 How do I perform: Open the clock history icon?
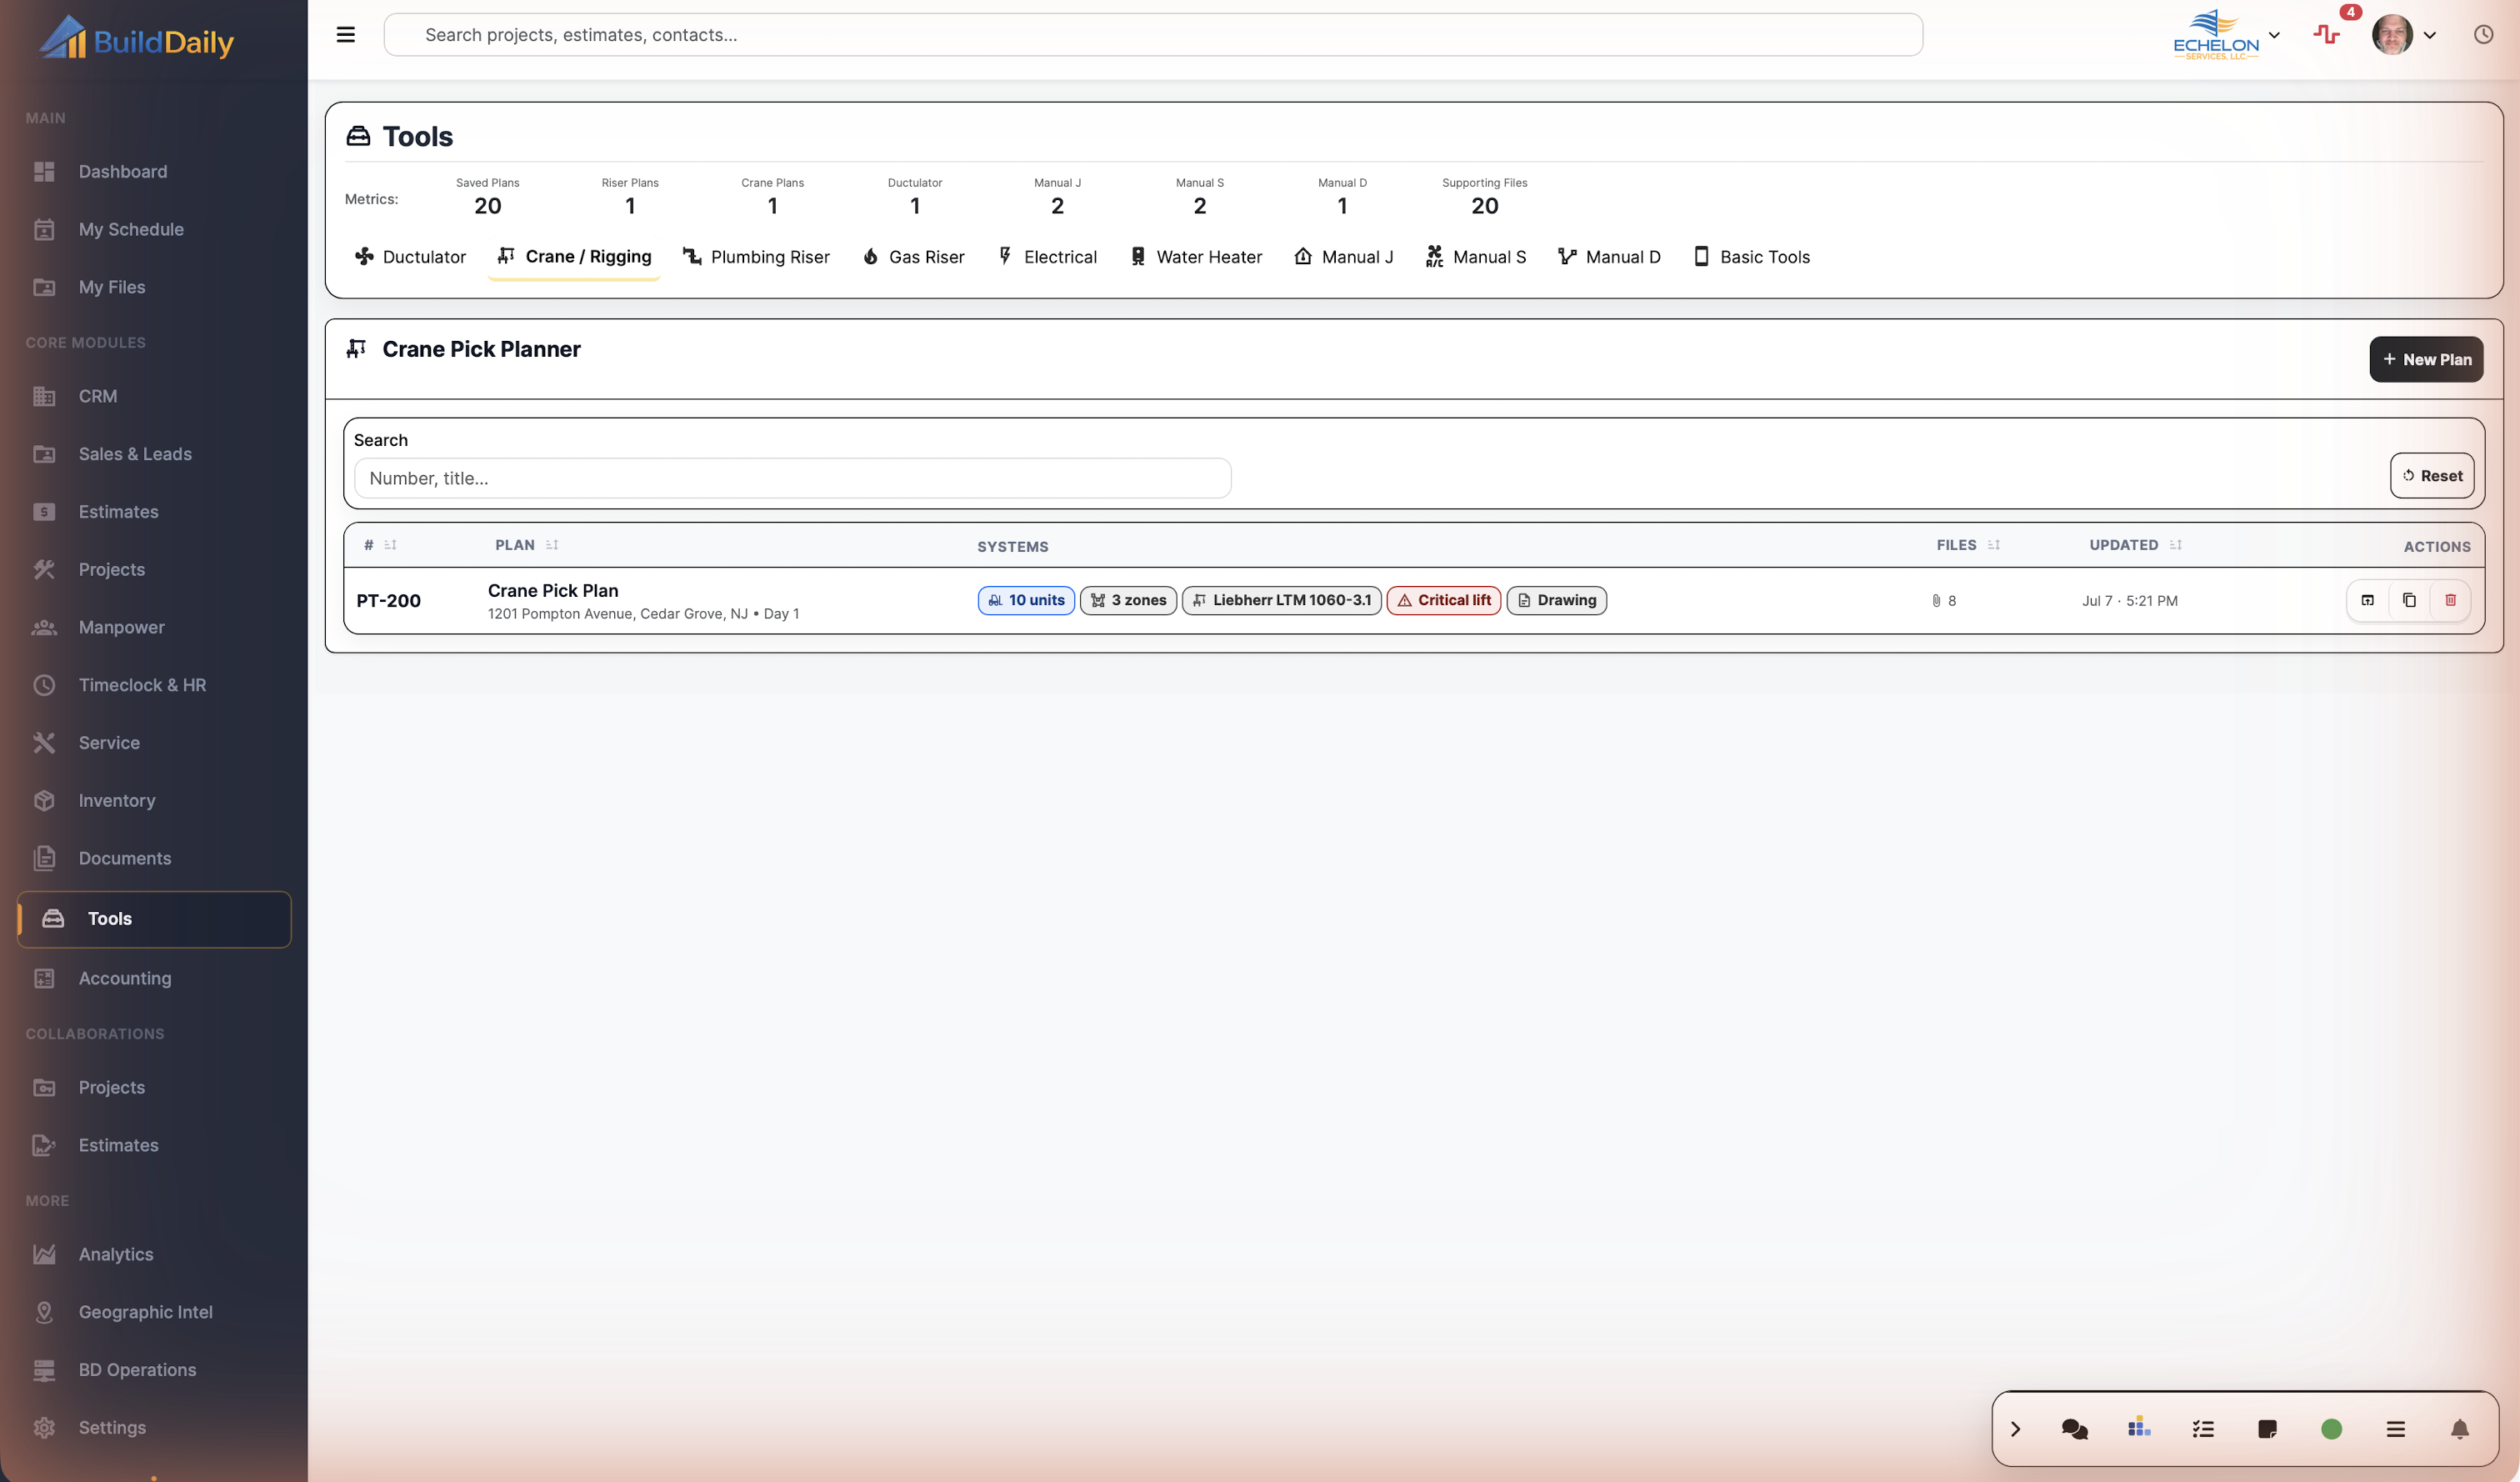coord(2483,35)
